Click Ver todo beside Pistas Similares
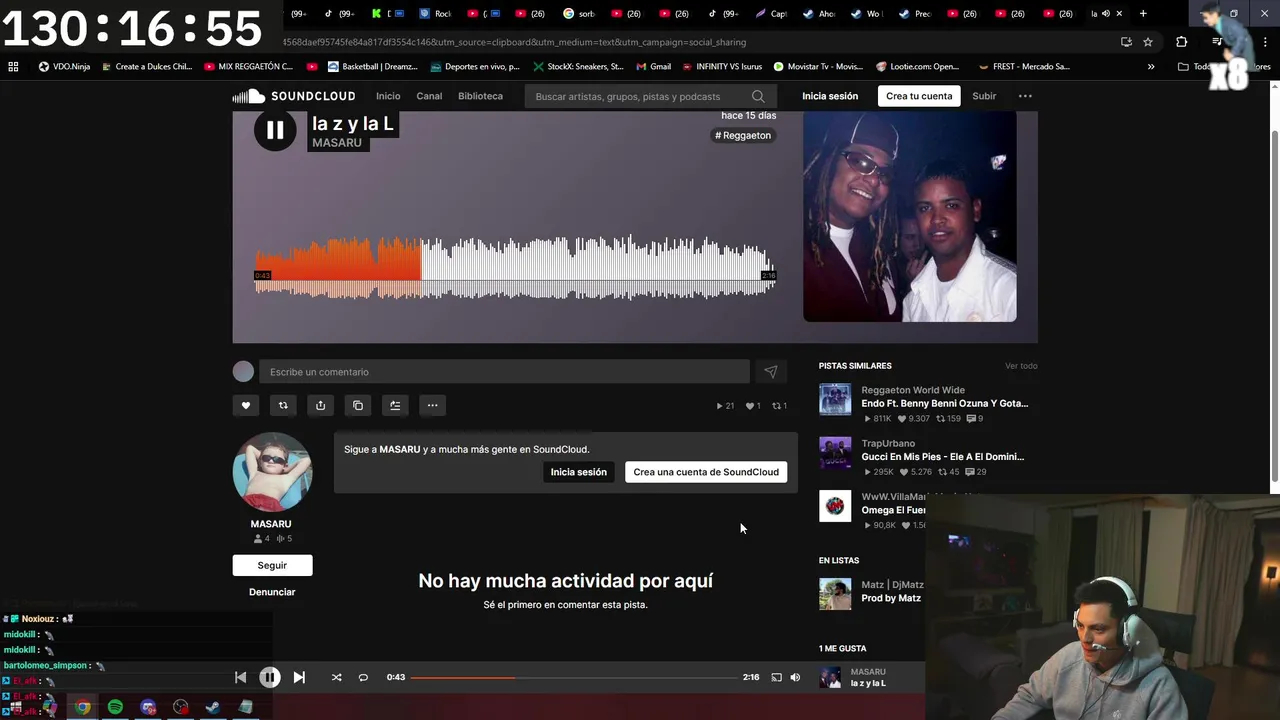Viewport: 1280px width, 720px height. [x=1021, y=366]
